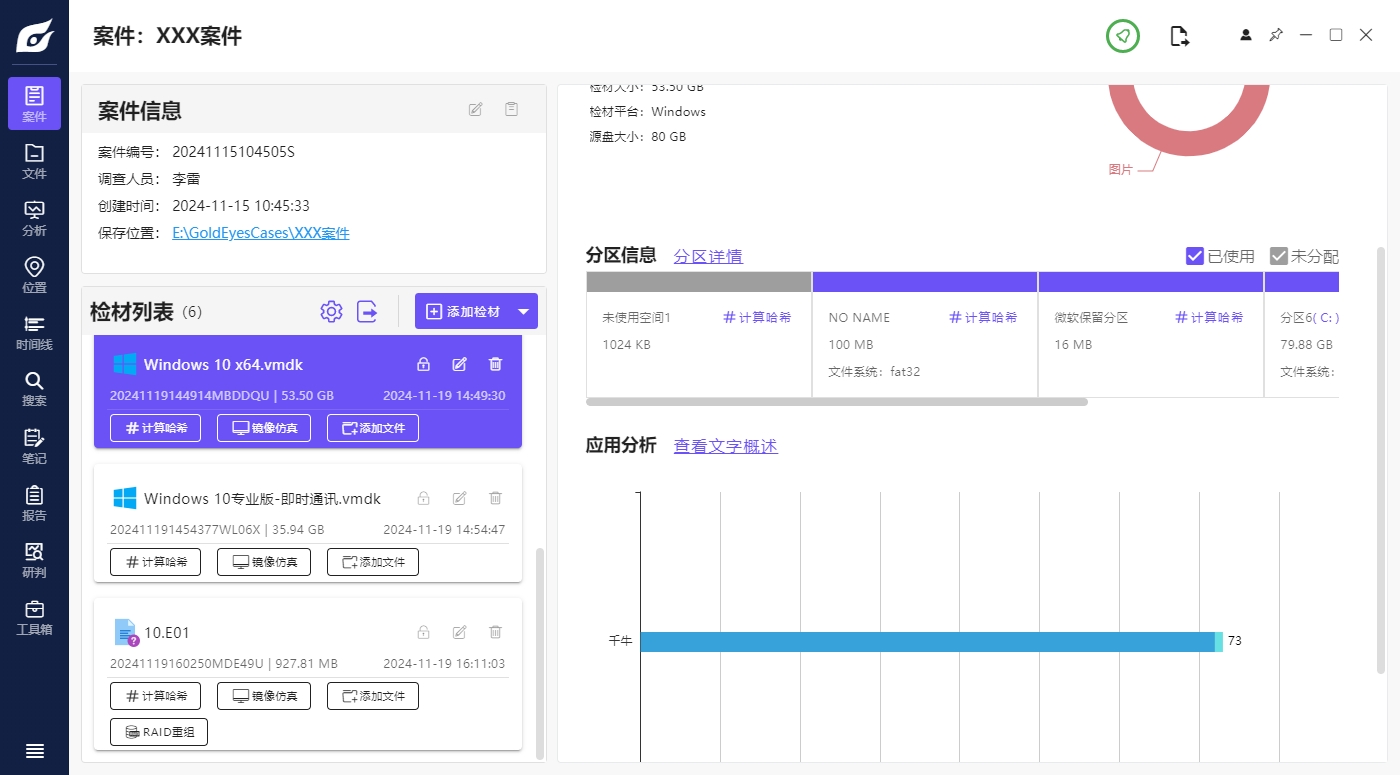Open the case folder path E:\GoldEyesCases\XXX案件

point(260,232)
